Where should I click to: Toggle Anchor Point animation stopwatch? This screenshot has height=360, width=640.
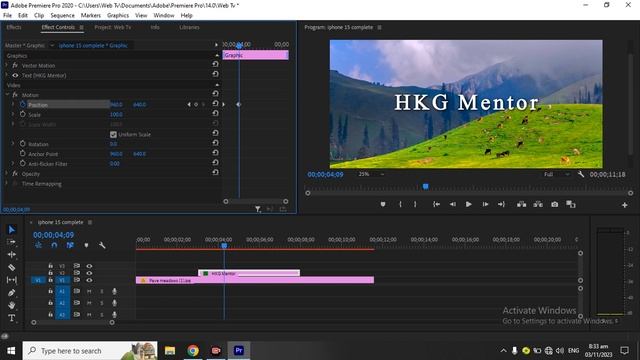[23, 153]
